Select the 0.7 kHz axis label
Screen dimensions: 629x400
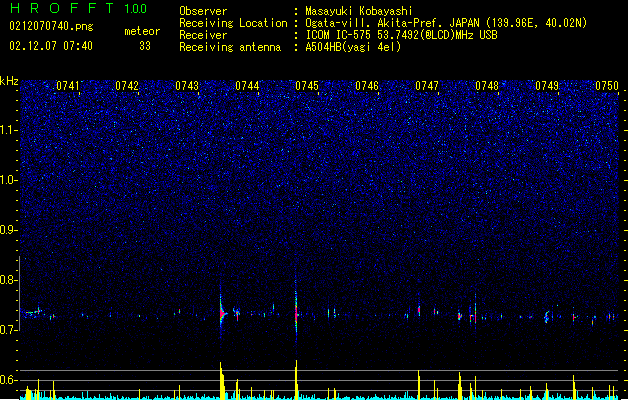9,330
